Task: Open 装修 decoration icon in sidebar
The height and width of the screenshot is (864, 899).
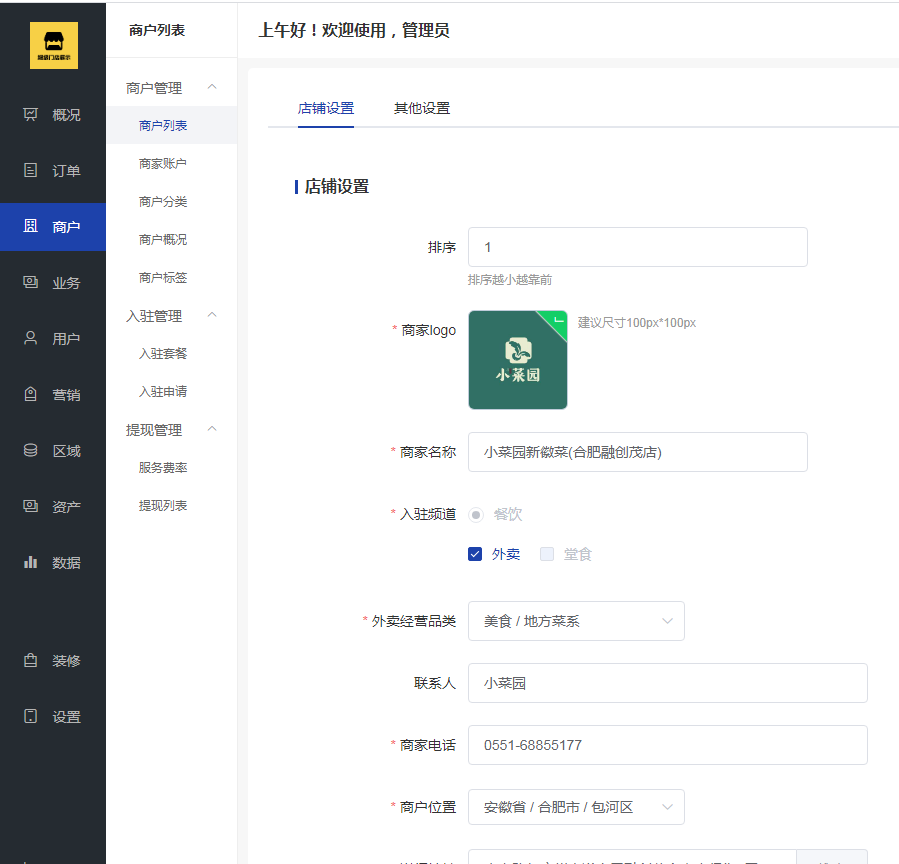Action: [30, 660]
